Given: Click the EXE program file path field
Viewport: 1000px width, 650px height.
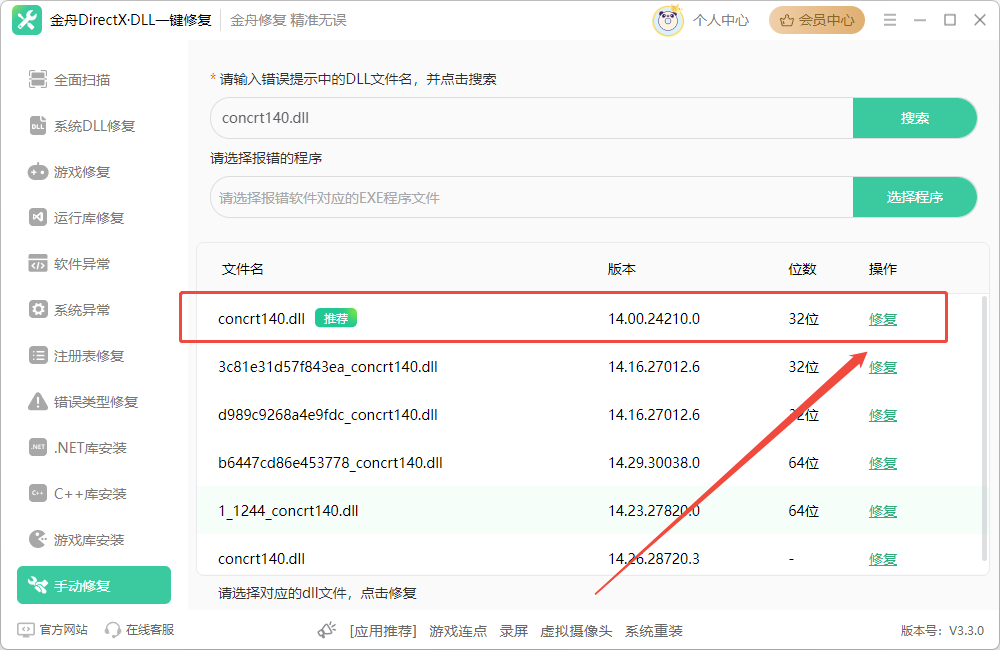Looking at the screenshot, I should [x=532, y=197].
